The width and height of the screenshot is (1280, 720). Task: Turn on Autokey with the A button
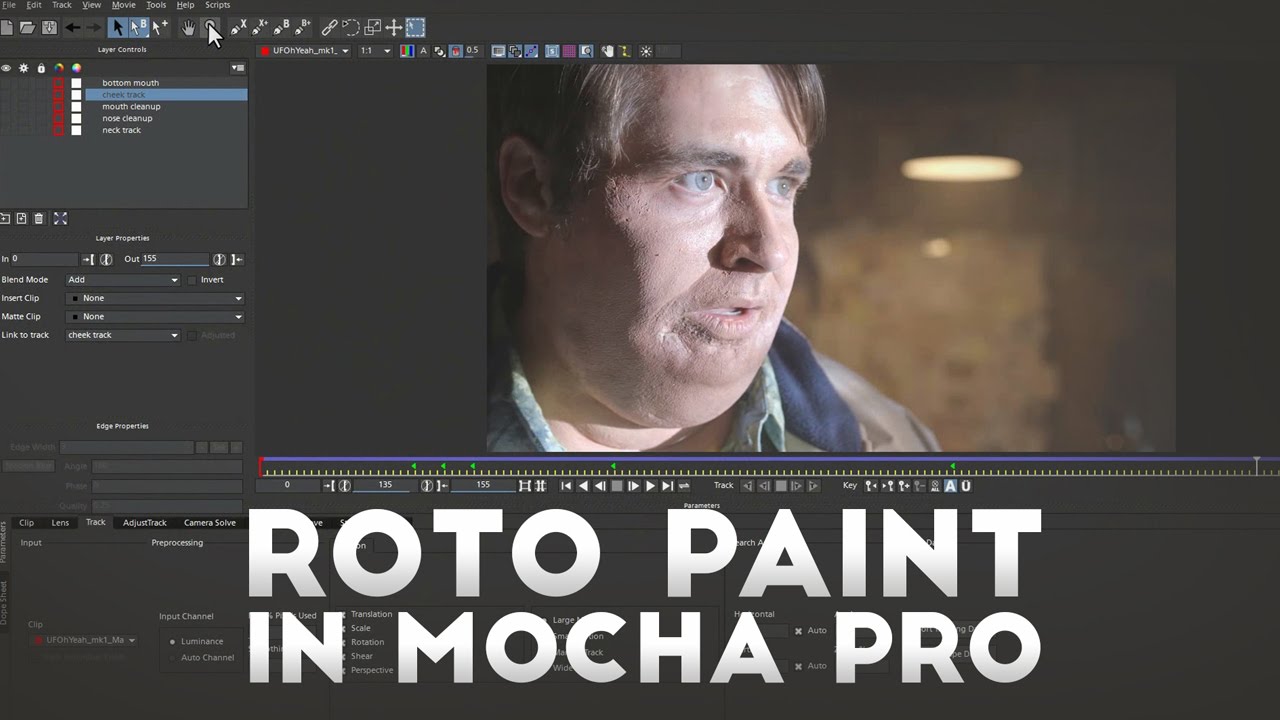click(x=950, y=486)
